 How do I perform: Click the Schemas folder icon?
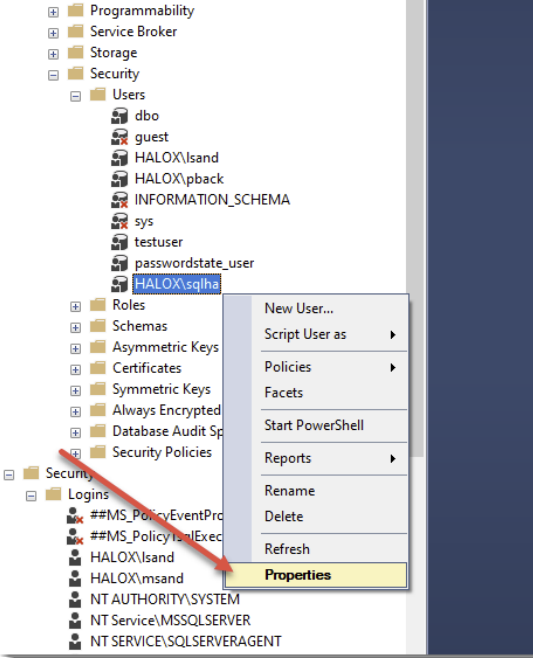(98, 326)
